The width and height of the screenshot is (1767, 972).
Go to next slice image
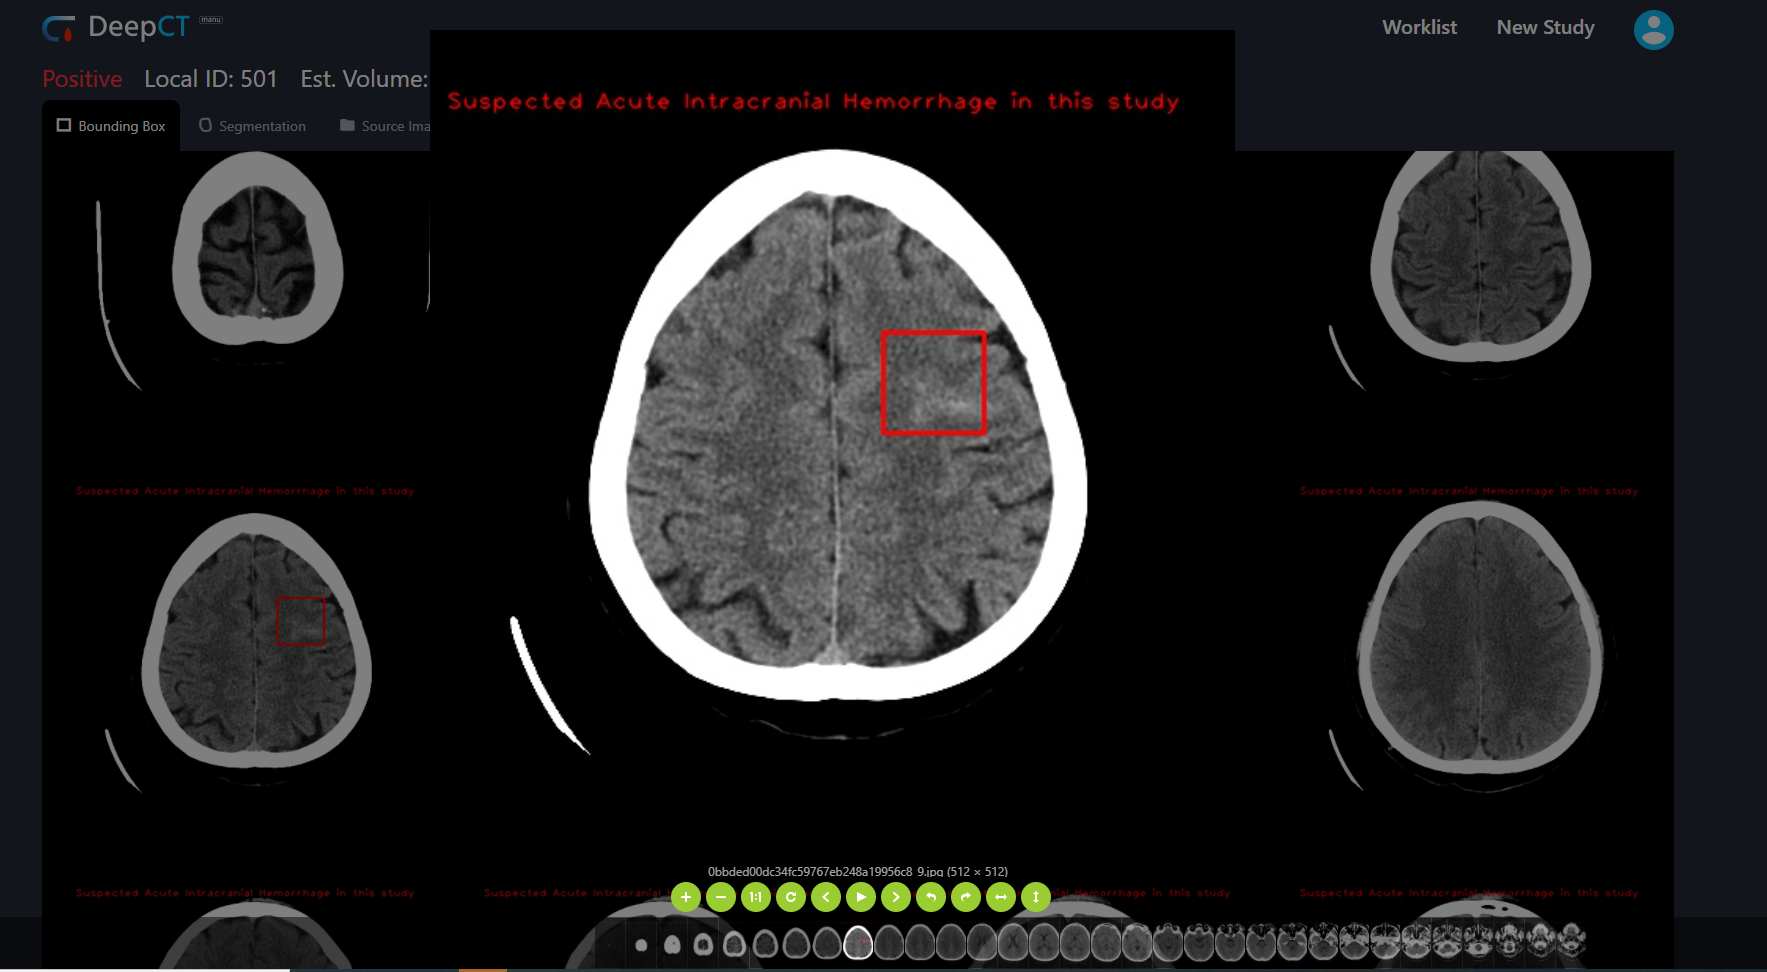tap(896, 897)
